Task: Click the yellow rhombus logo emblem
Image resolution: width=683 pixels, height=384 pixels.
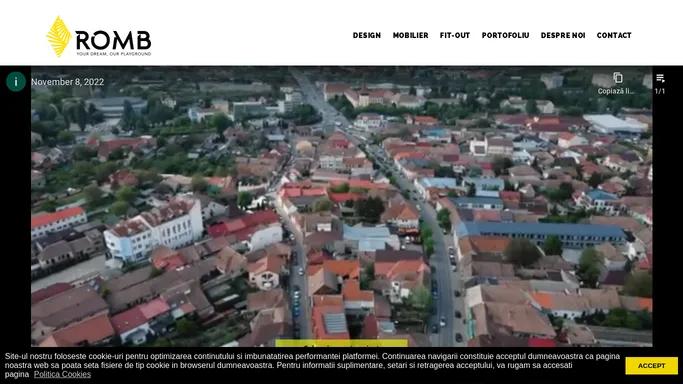Action: click(59, 37)
